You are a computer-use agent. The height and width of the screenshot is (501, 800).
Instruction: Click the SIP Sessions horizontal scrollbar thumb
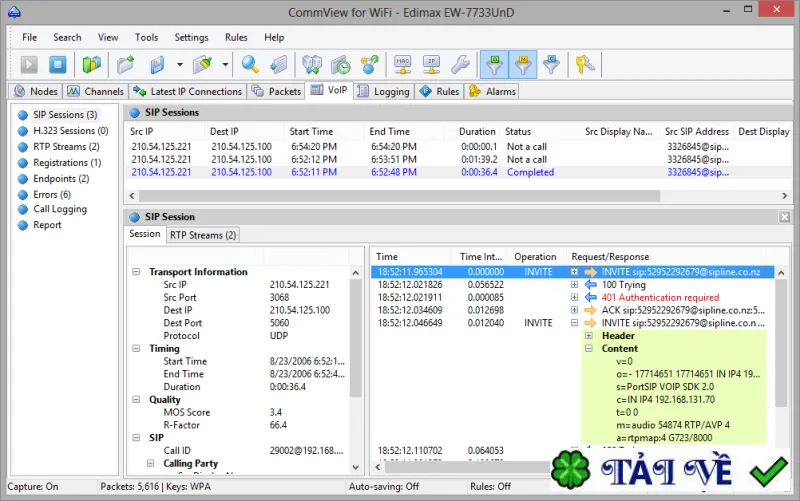pyautogui.click(x=399, y=196)
